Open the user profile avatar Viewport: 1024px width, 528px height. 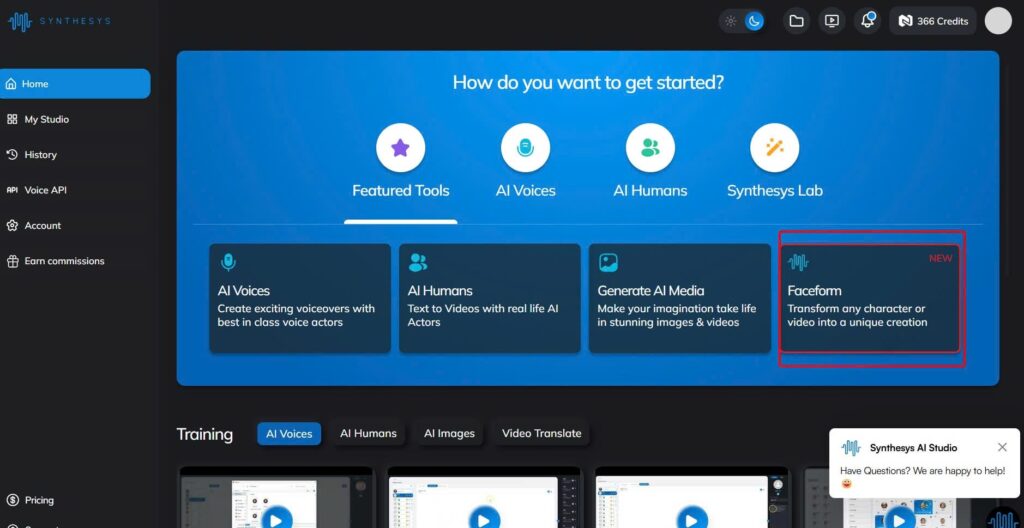point(997,21)
